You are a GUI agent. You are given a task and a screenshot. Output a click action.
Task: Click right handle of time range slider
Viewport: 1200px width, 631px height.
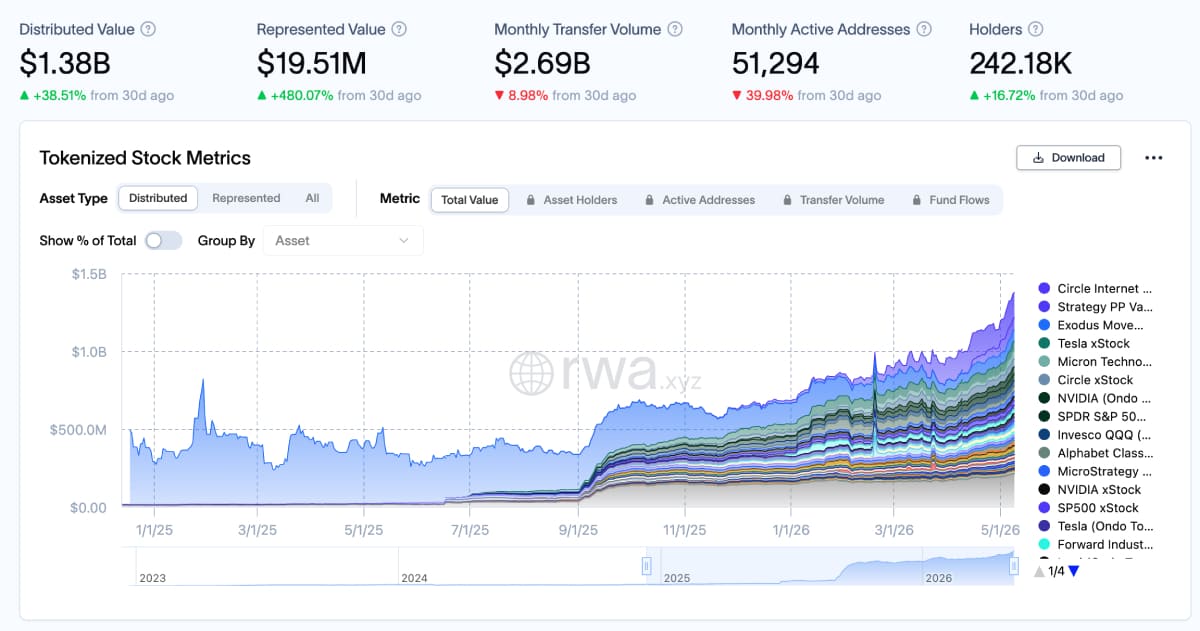click(x=1014, y=566)
